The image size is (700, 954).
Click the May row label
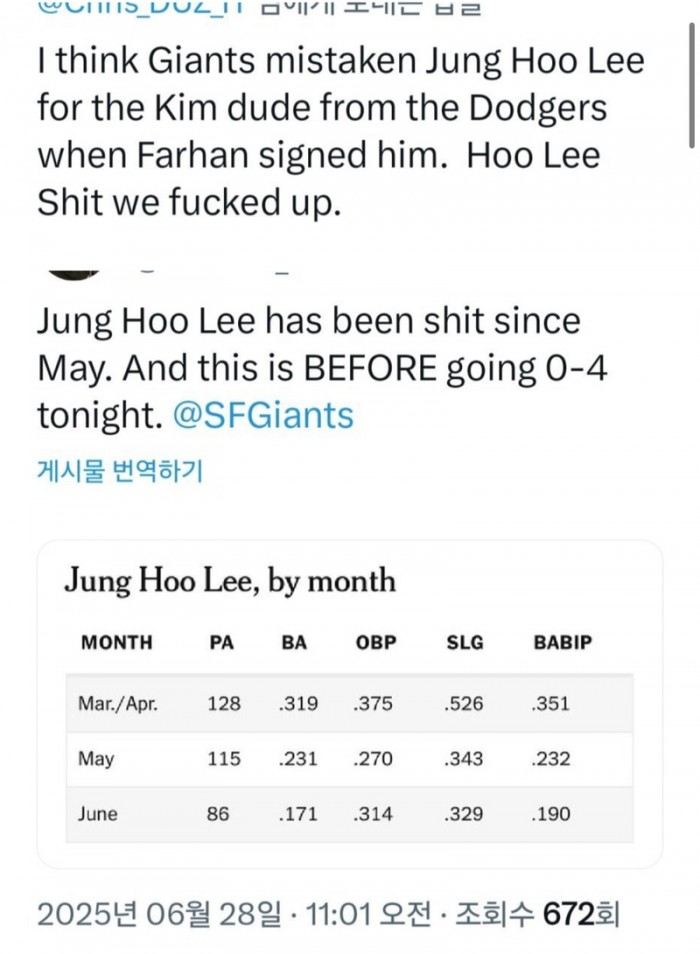coord(96,759)
